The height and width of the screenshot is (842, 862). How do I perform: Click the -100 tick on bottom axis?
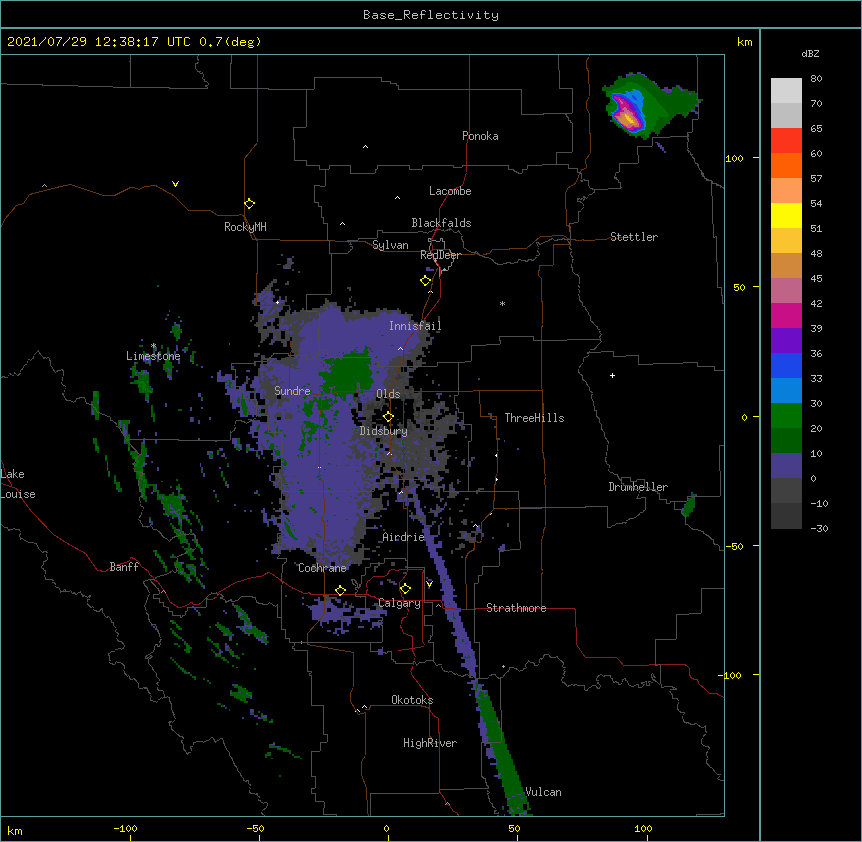click(x=125, y=828)
